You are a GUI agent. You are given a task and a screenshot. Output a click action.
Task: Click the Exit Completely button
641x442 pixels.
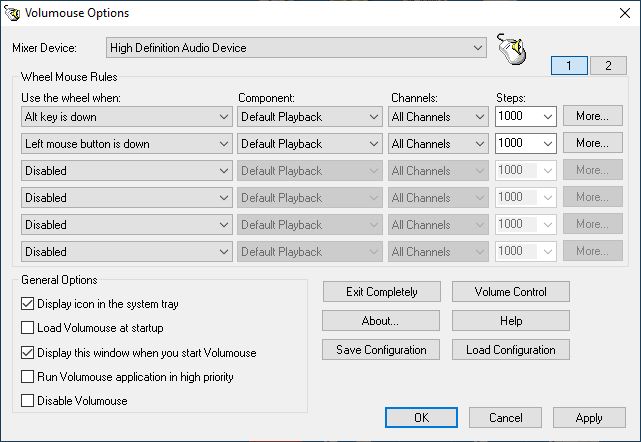(x=381, y=292)
